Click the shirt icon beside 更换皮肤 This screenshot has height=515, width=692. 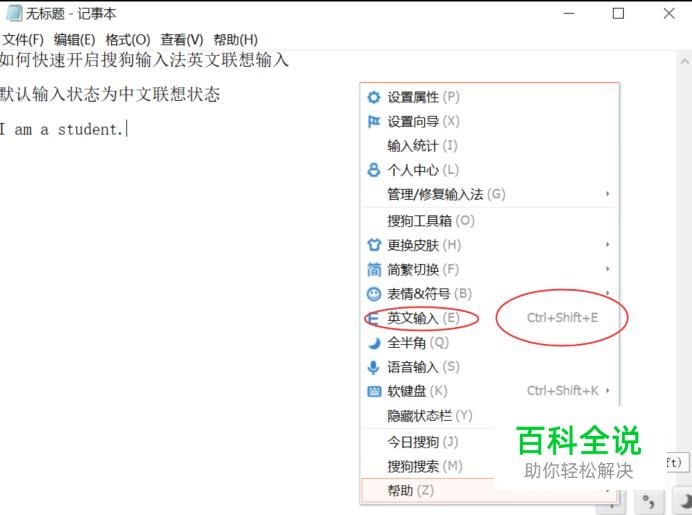(x=374, y=245)
